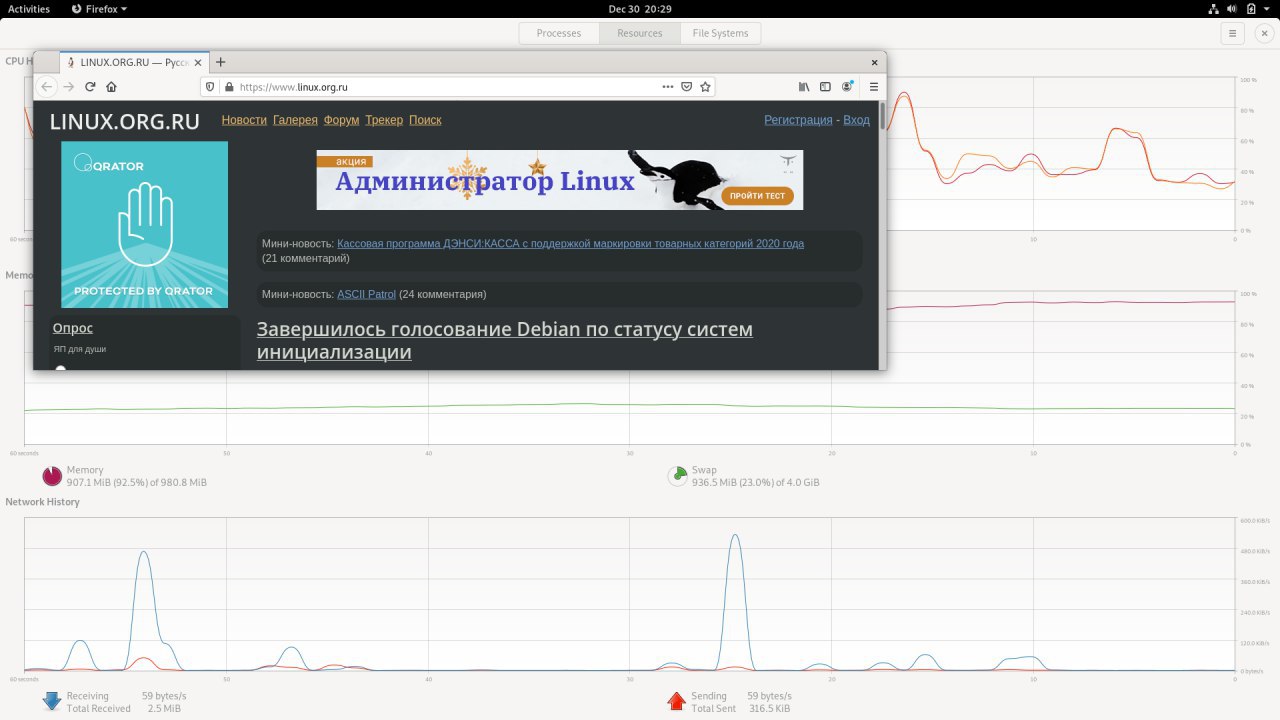Open System Monitor hamburger menu
The height and width of the screenshot is (720, 1280).
pos(1233,33)
